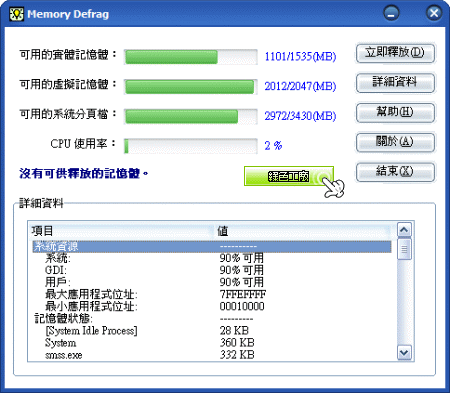Screen dimensions: 450x393
Task: Select the 系統: 90% 可用 row
Action: click(212, 258)
